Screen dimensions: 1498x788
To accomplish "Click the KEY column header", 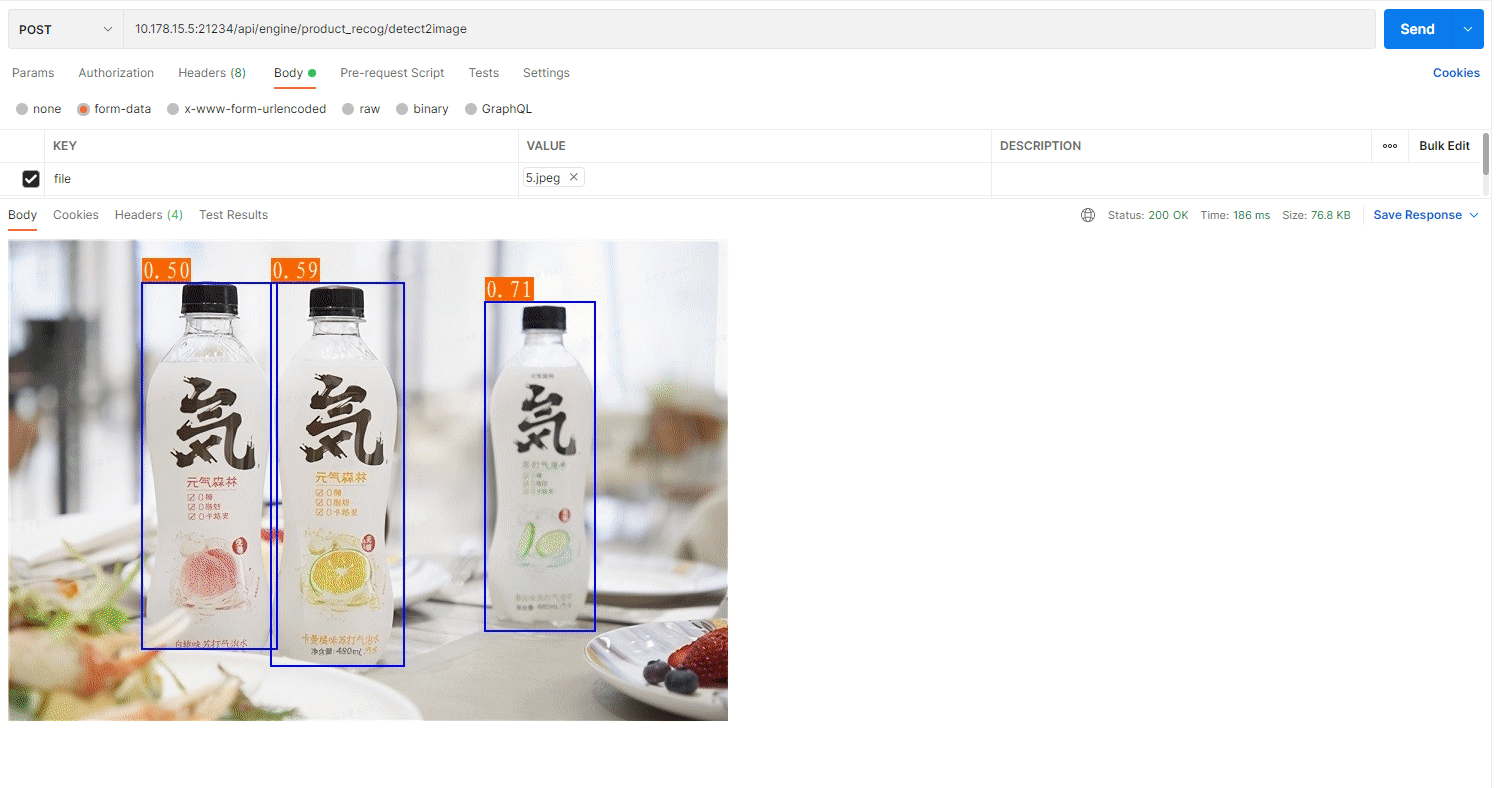I will coord(65,146).
